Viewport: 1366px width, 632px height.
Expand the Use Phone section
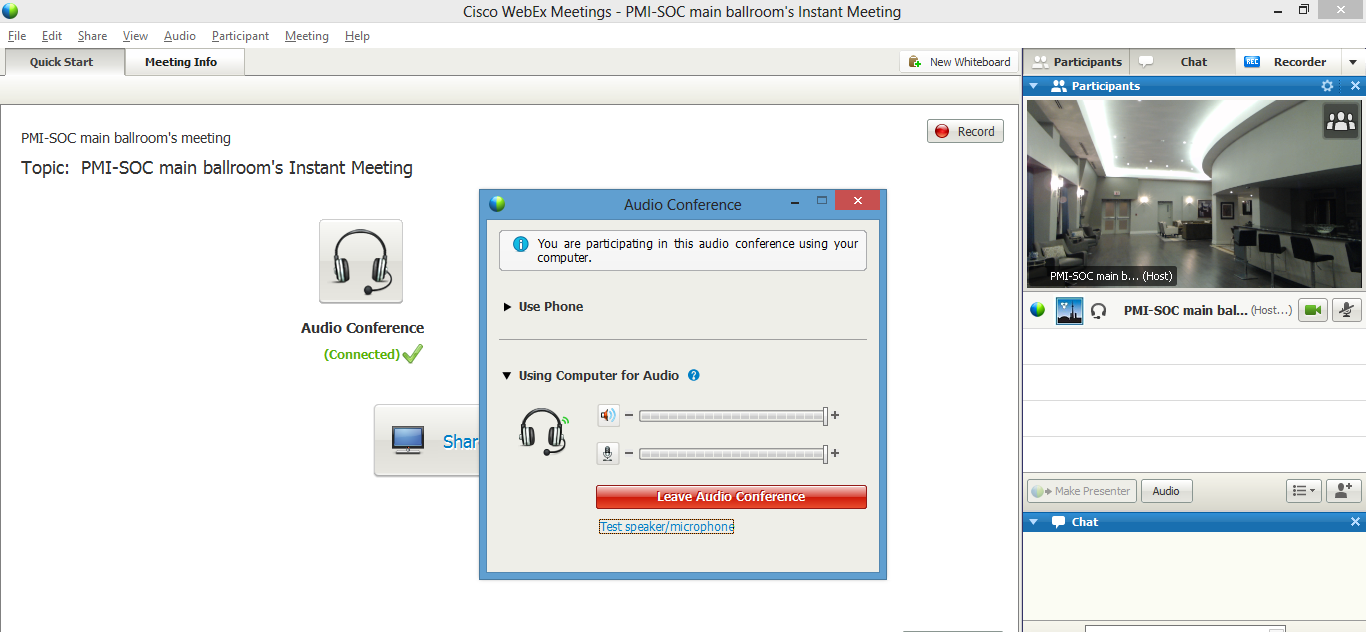tap(508, 307)
